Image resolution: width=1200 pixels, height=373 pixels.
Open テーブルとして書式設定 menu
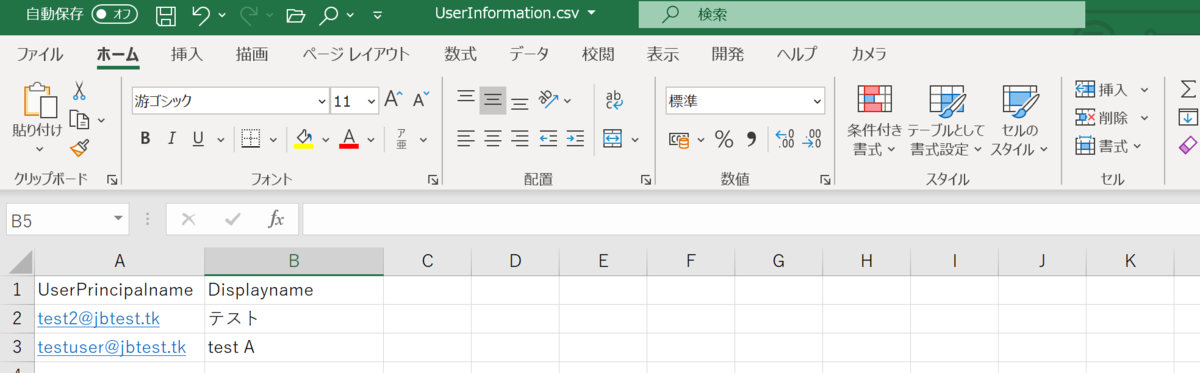[x=946, y=120]
